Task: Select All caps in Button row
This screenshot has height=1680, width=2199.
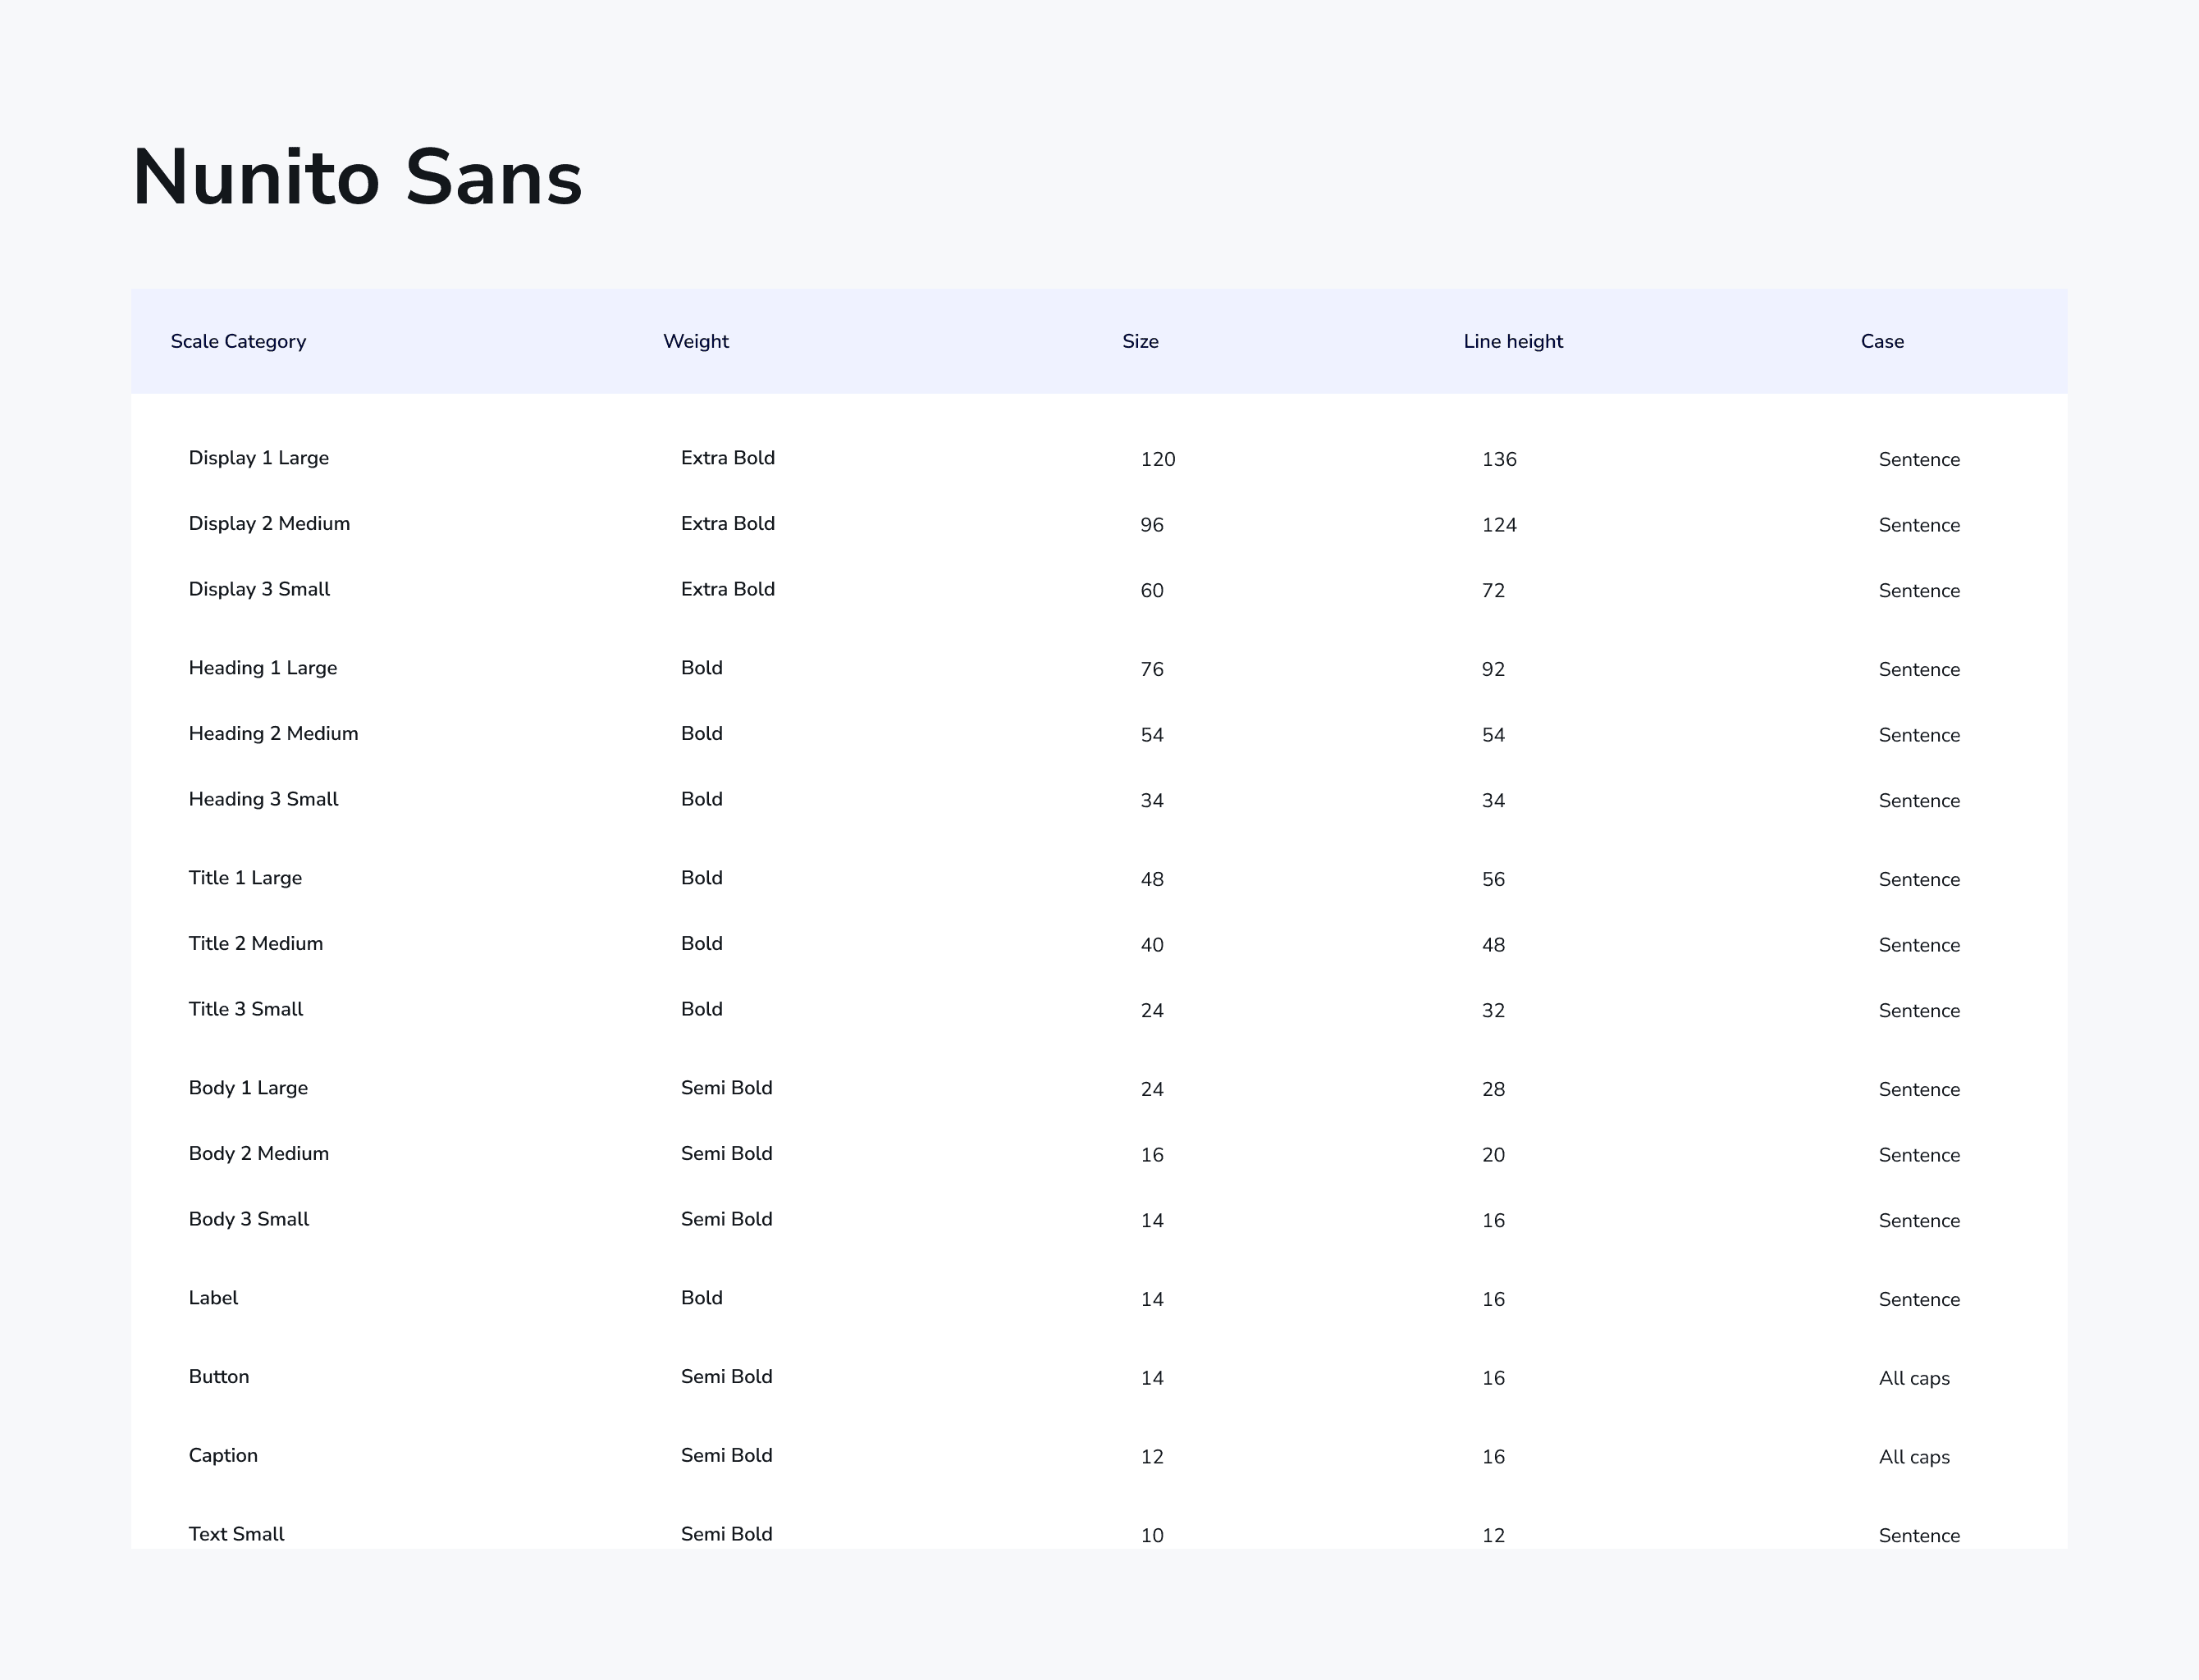Action: [x=1913, y=1379]
